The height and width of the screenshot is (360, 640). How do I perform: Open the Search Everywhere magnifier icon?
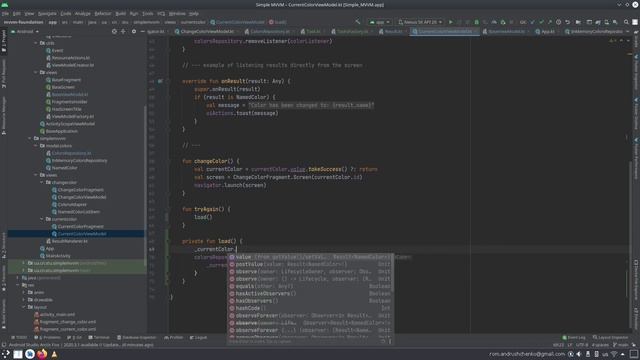(626, 22)
